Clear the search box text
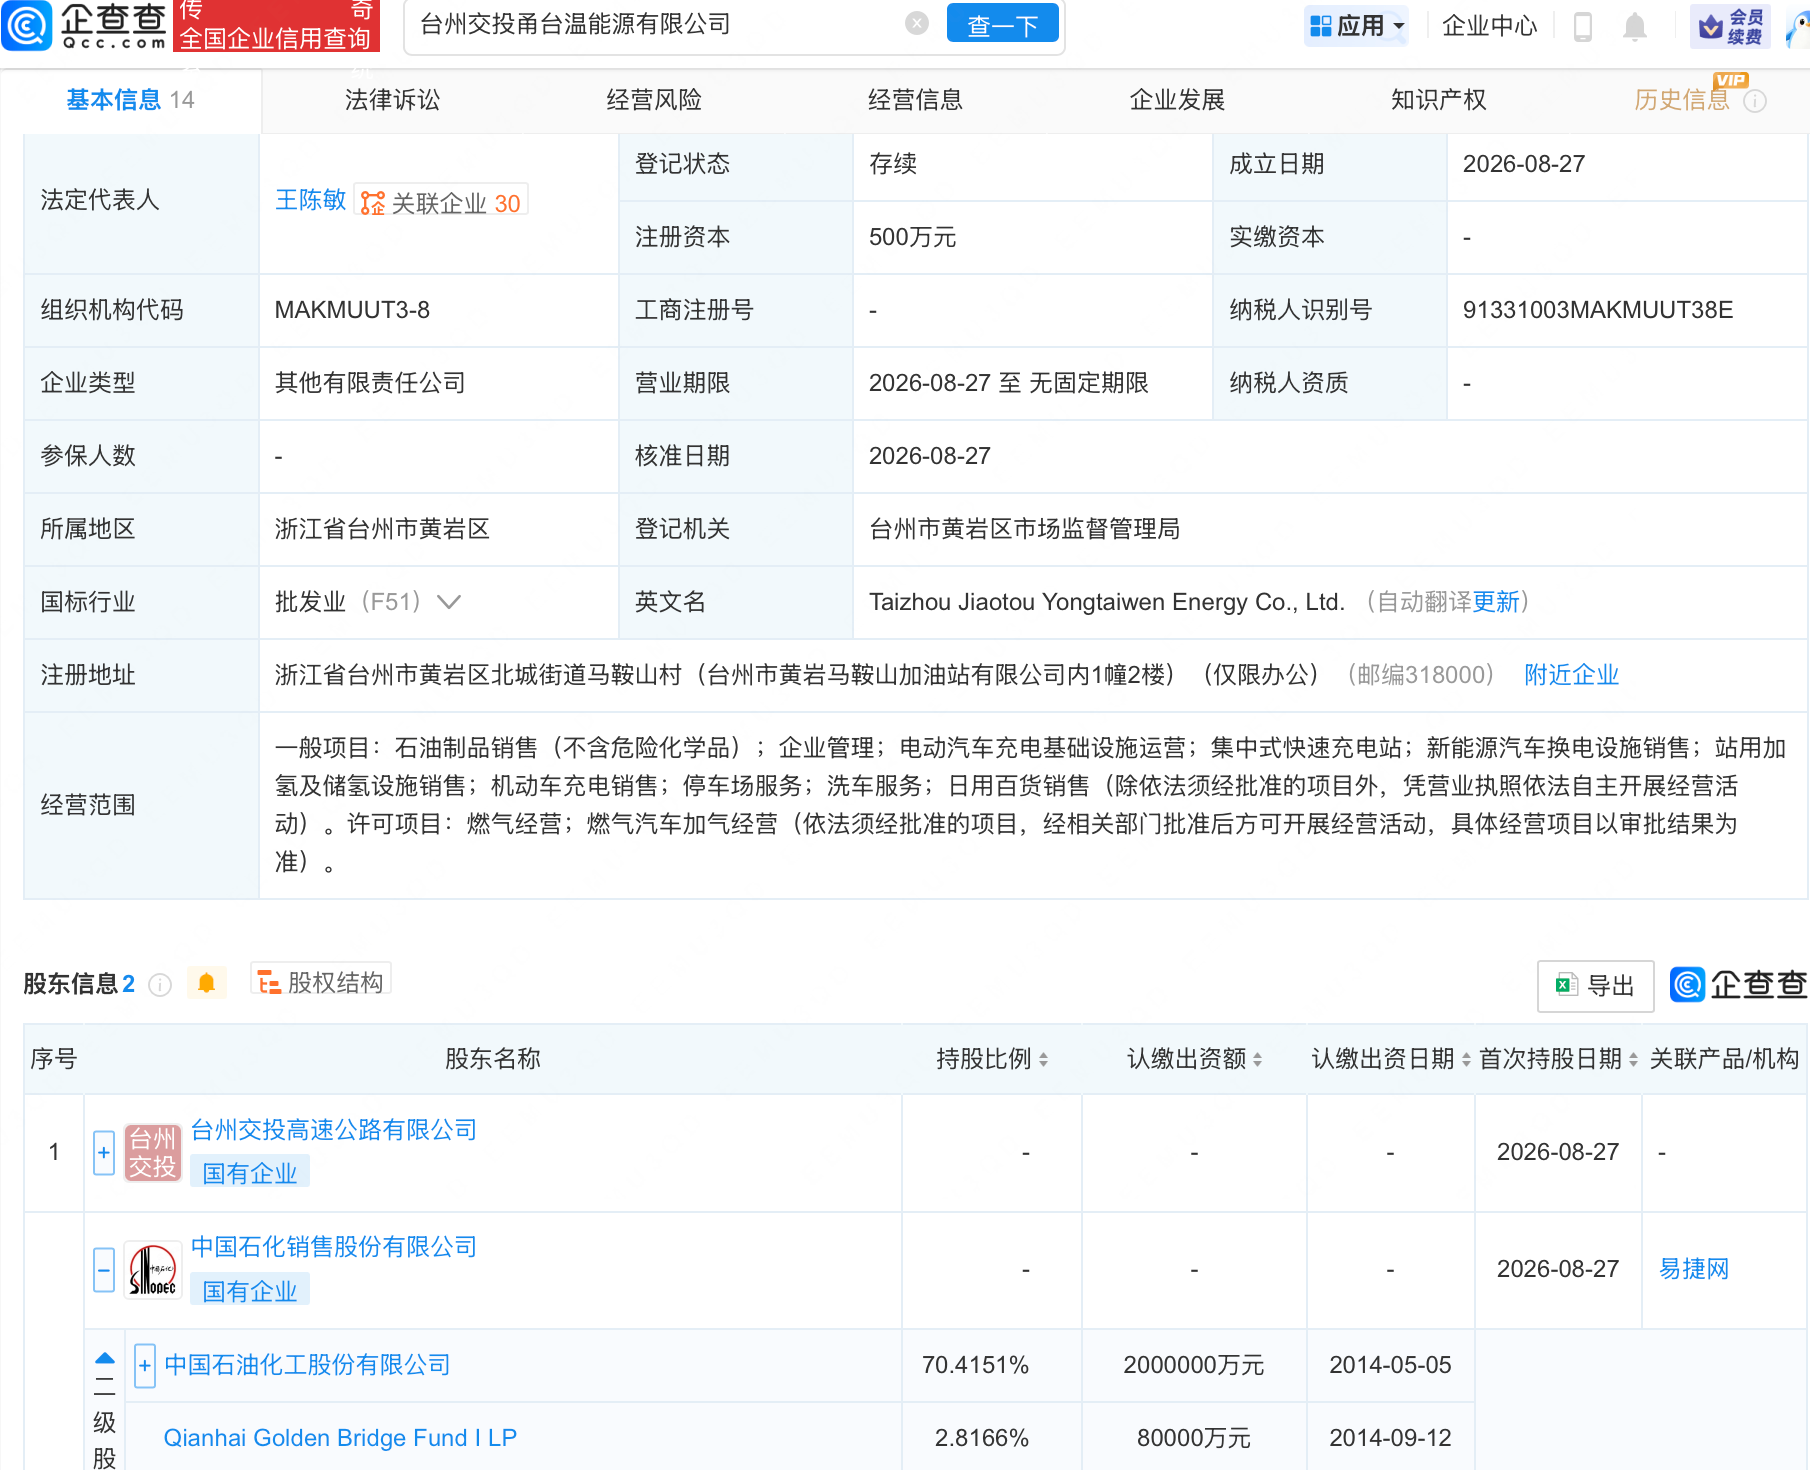1810x1470 pixels. pos(916,24)
